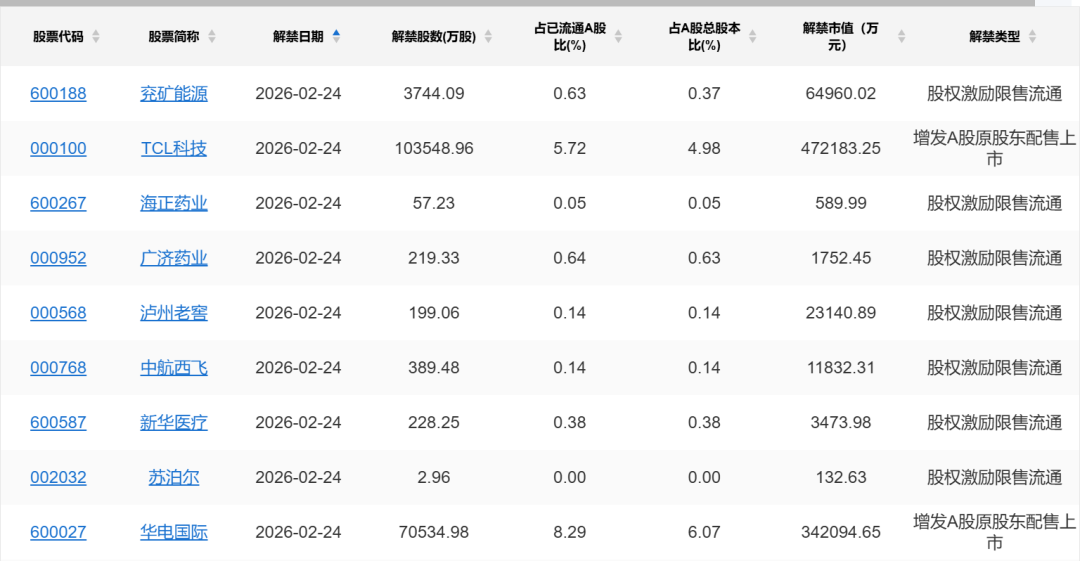Screen dimensions: 1080x561
Task: Open stock code 000952 link
Action: click(x=58, y=258)
